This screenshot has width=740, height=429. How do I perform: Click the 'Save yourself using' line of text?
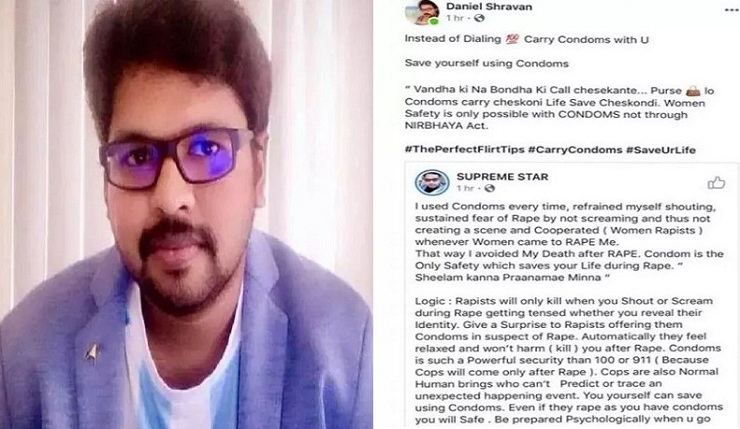click(x=487, y=64)
